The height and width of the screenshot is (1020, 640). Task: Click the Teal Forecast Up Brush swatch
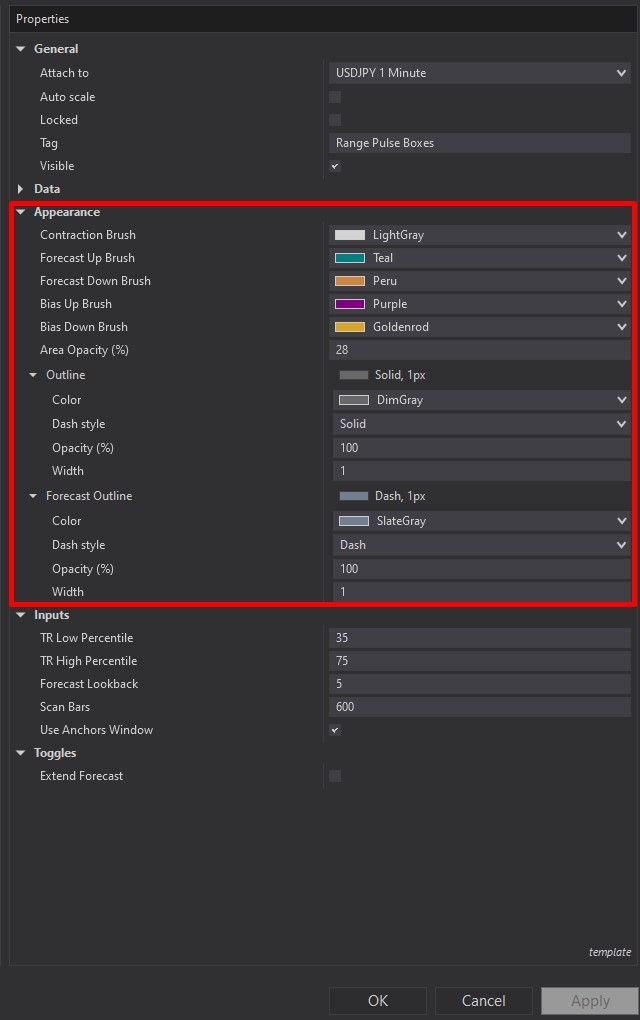(350, 258)
